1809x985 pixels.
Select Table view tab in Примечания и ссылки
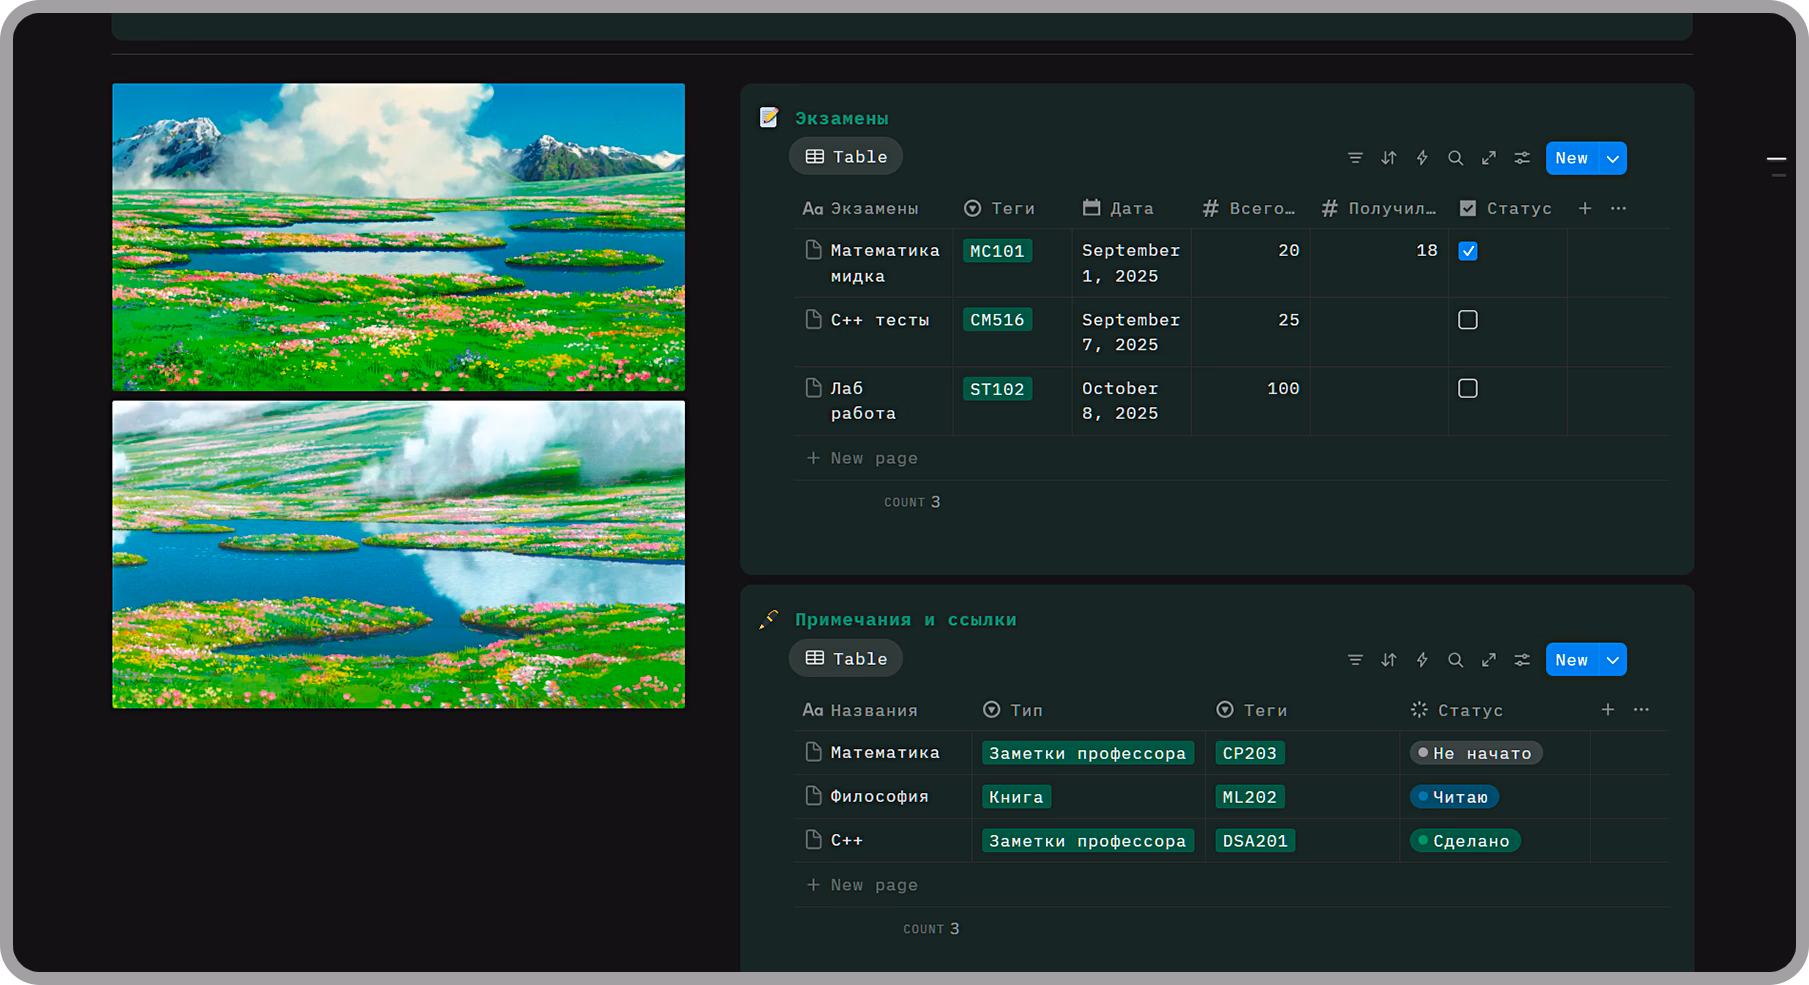[x=846, y=659]
